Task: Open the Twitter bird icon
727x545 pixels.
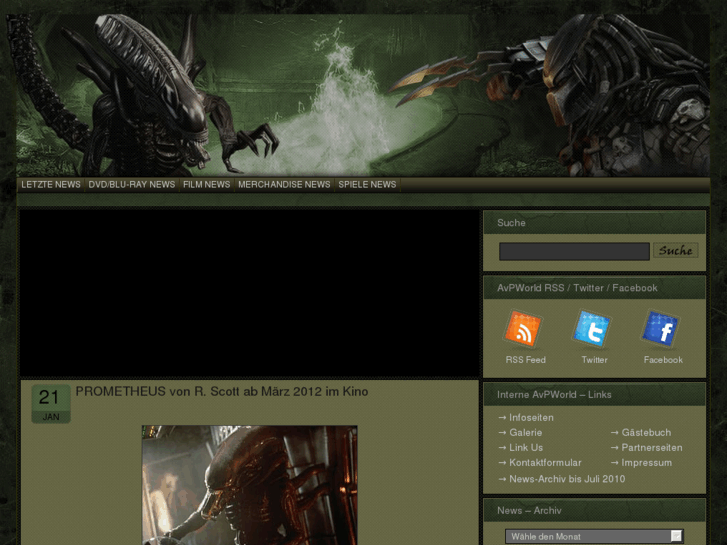Action: [591, 330]
